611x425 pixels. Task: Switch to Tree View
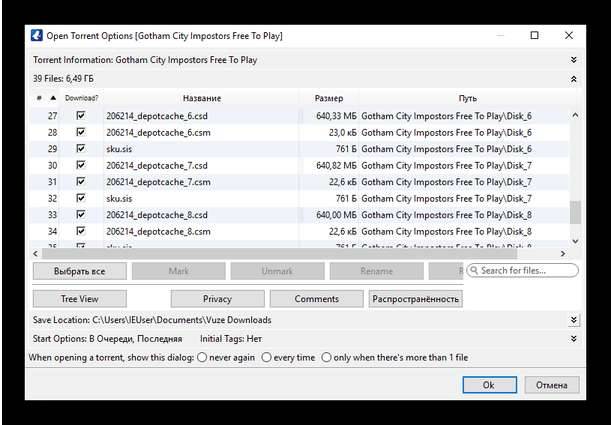tap(79, 298)
